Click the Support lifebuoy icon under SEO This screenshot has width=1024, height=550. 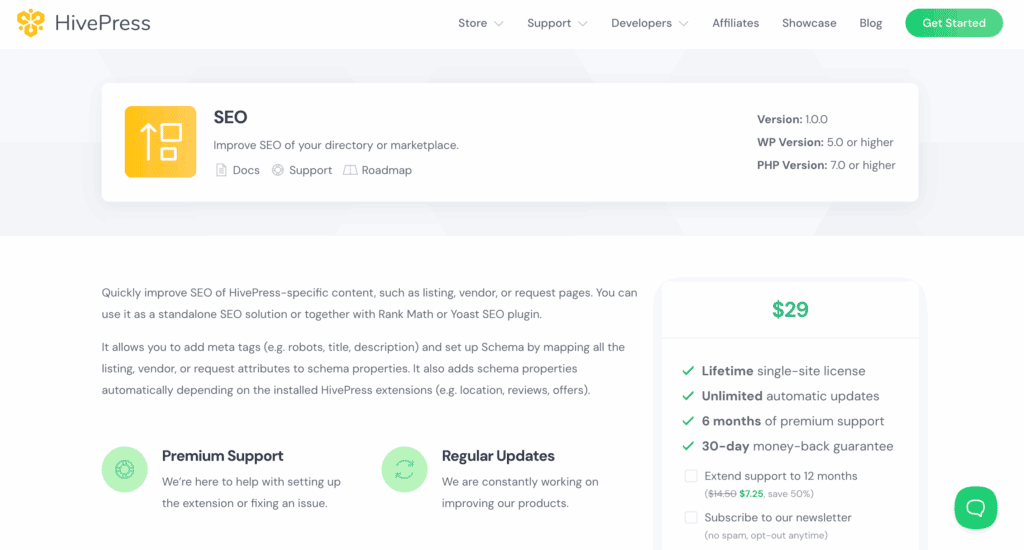(x=278, y=170)
